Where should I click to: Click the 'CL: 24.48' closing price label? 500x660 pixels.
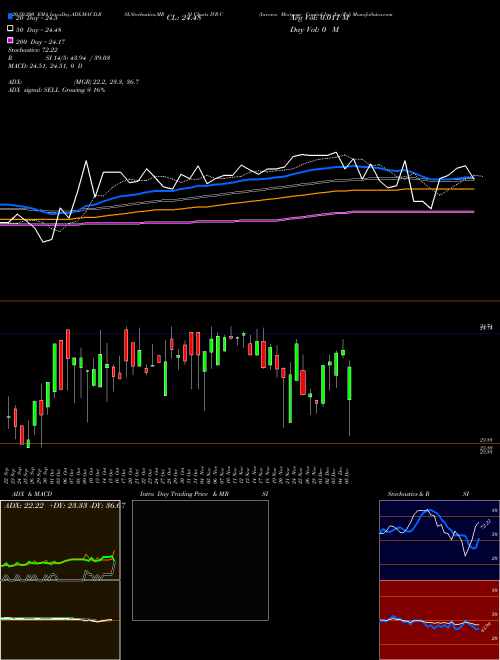click(x=184, y=18)
